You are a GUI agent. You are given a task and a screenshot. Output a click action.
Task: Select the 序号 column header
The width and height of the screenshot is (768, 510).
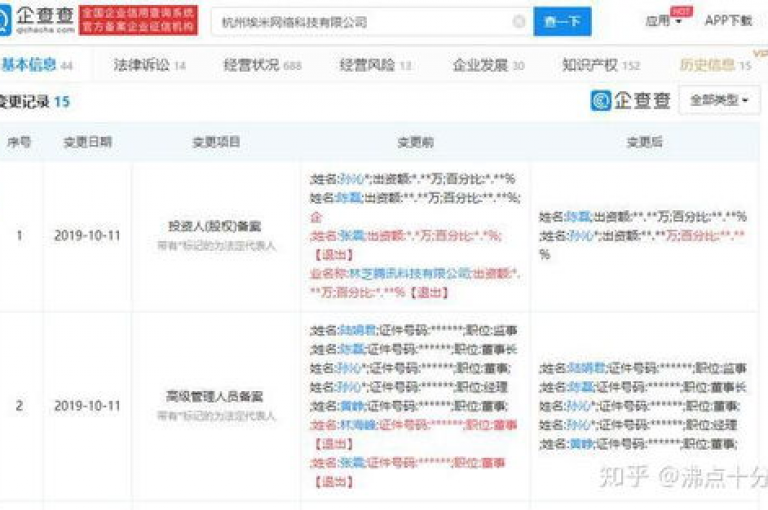coord(19,142)
